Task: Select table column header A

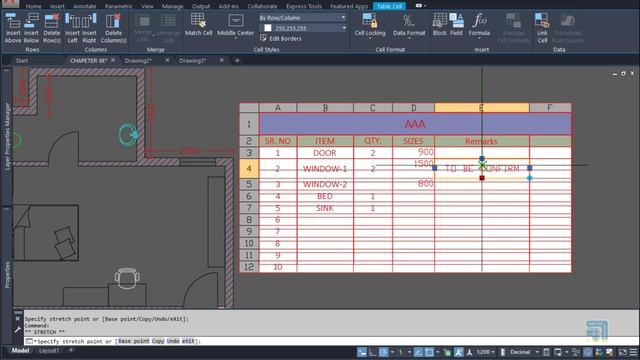Action: (x=278, y=108)
